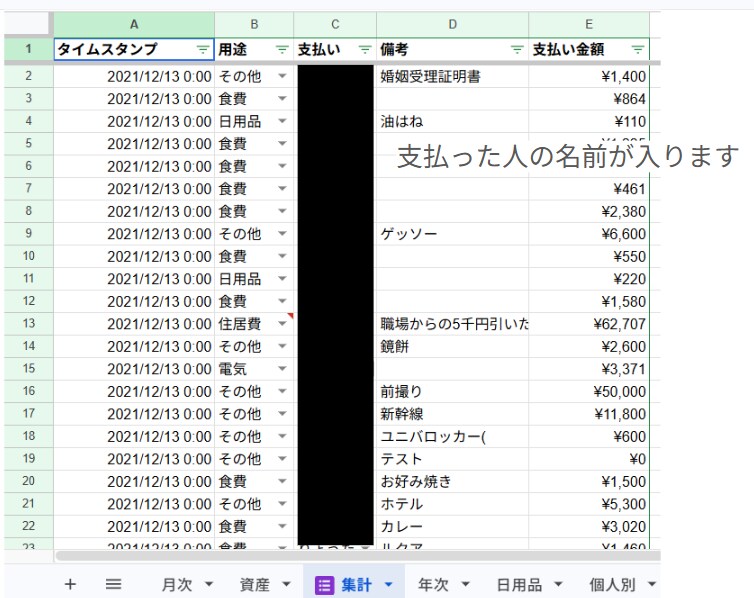Switch to the 個人別 sheet tab
754x598 pixels.
[x=612, y=585]
